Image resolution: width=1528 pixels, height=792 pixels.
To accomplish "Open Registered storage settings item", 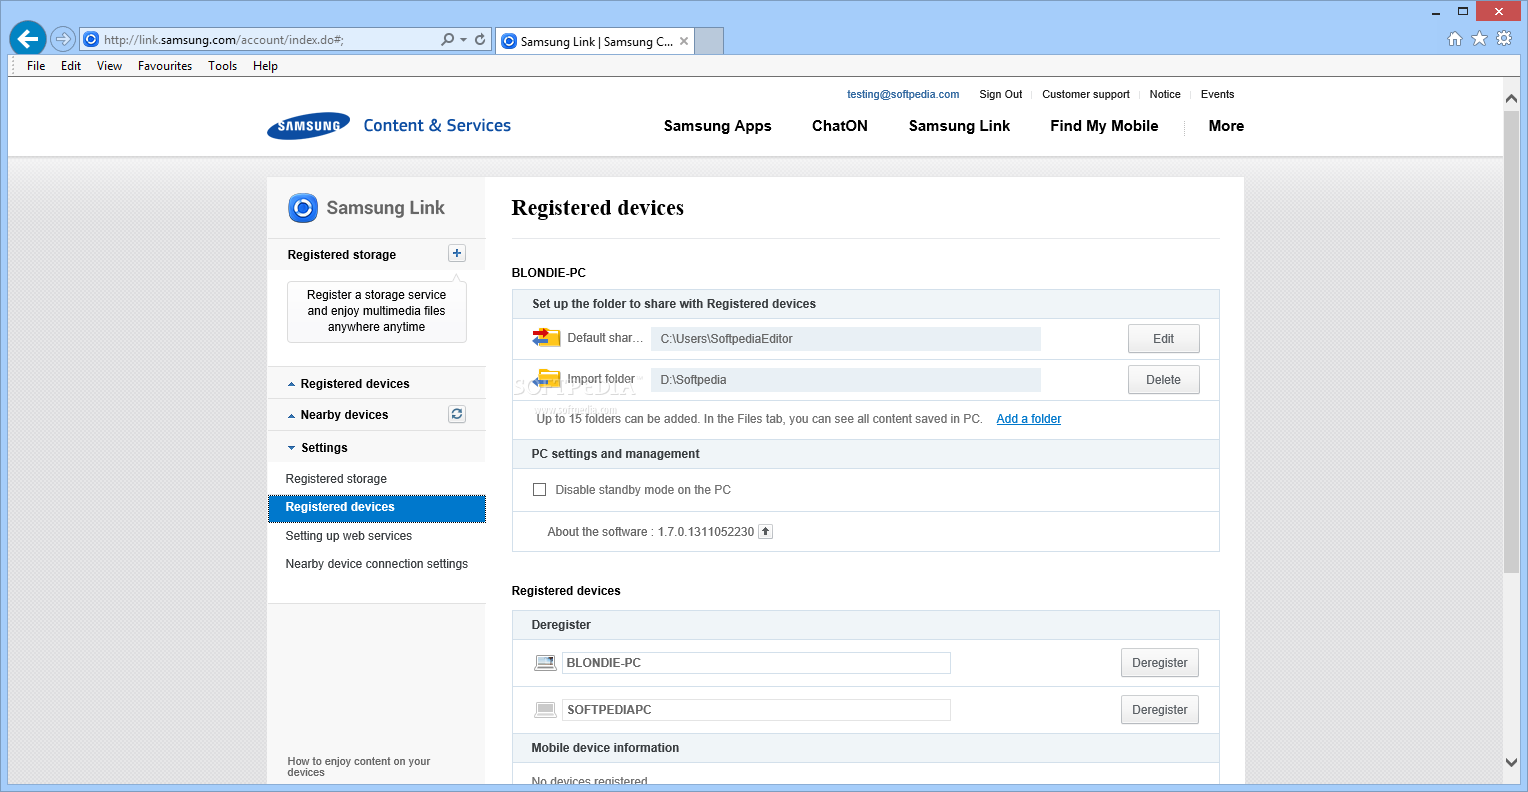I will click(336, 479).
